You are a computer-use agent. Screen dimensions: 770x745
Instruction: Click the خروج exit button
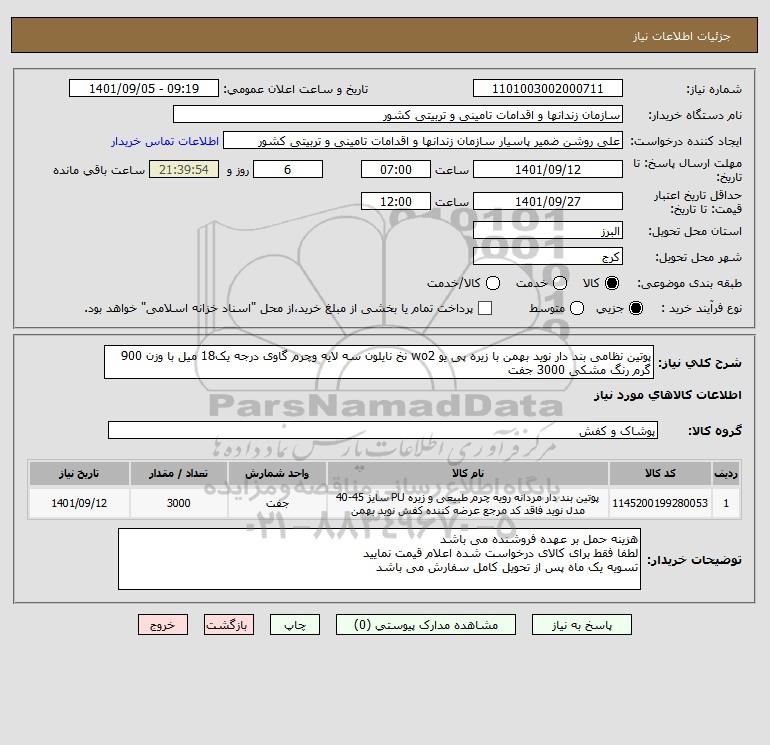tap(163, 625)
